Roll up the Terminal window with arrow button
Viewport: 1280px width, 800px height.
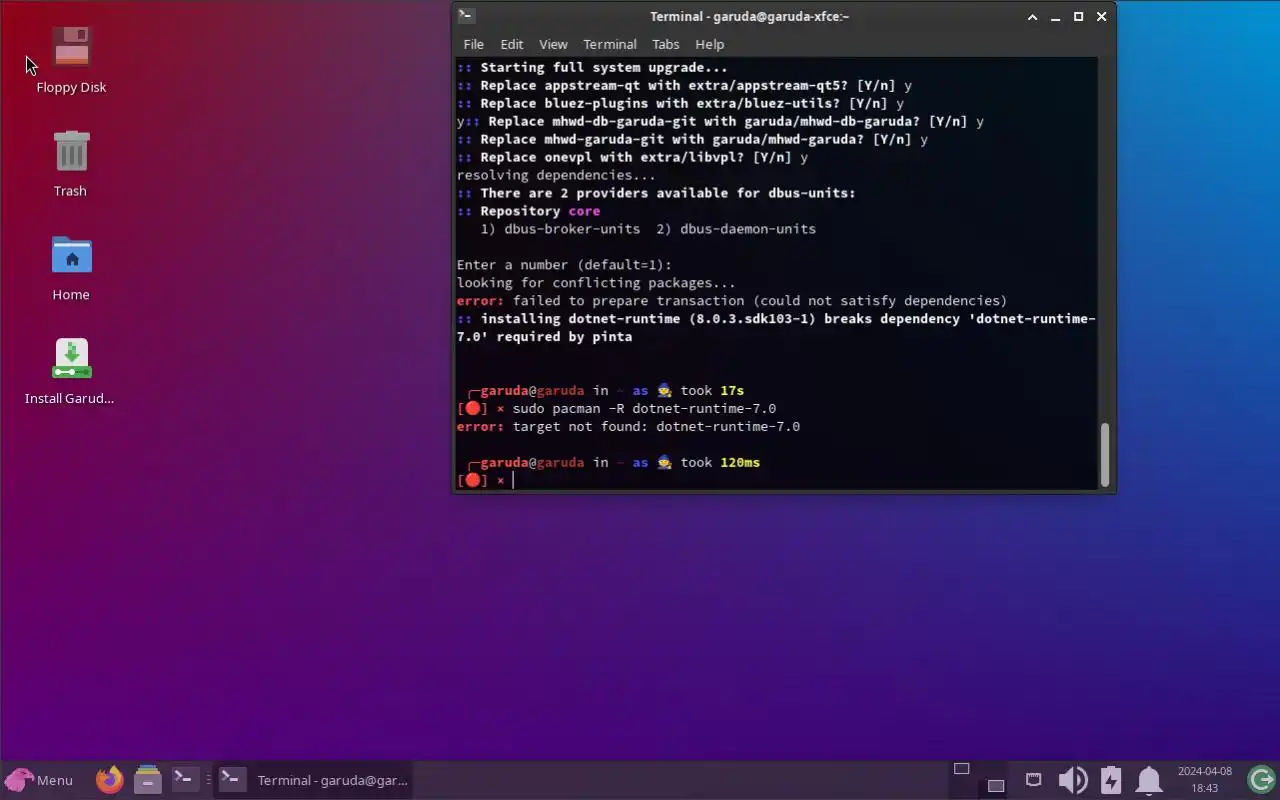[x=1032, y=17]
